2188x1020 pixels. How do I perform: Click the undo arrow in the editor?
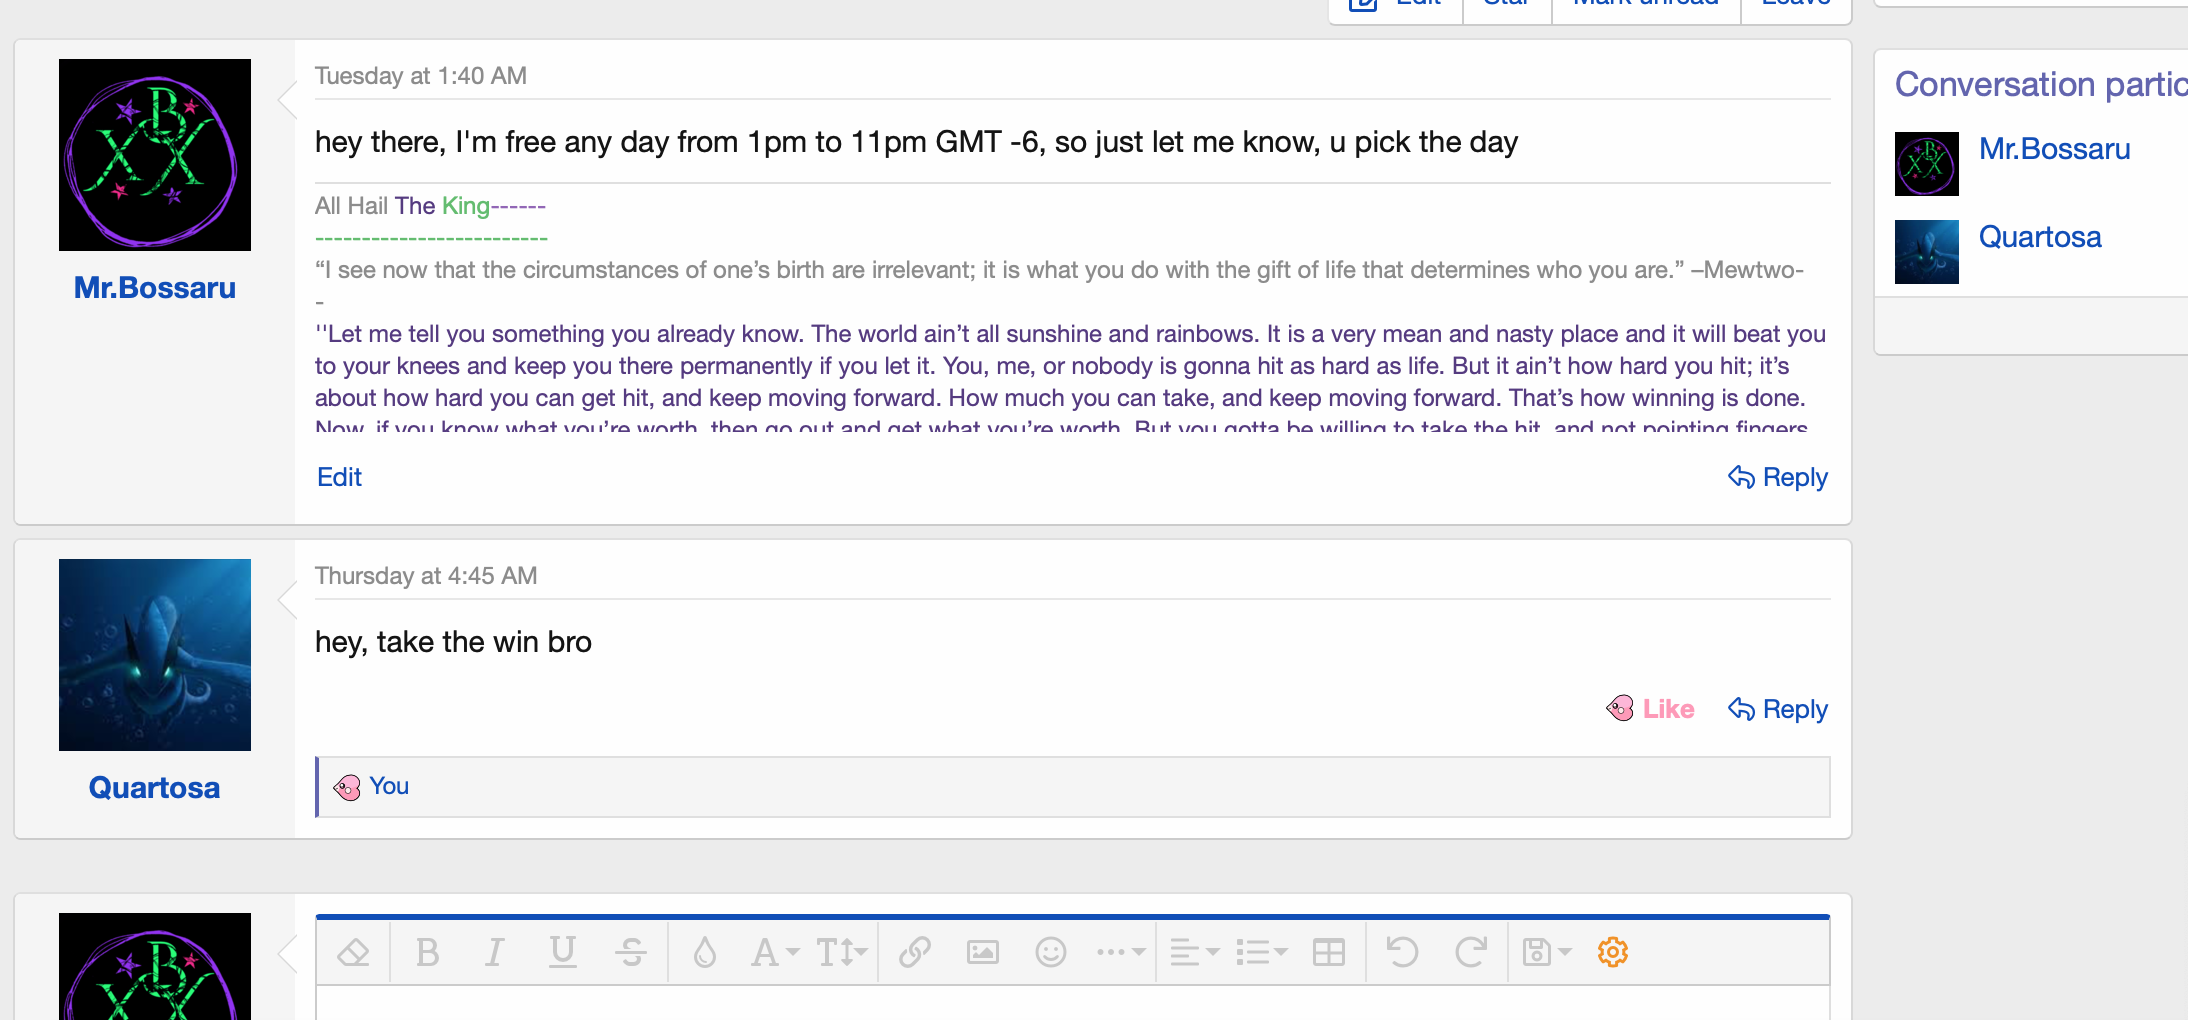(x=1402, y=953)
